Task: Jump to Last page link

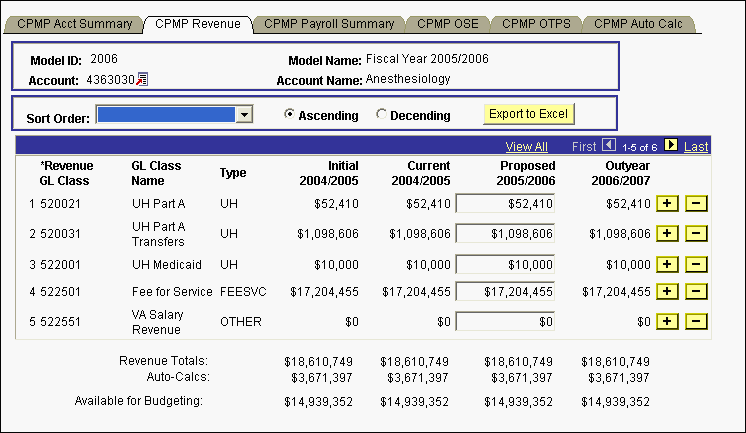Action: [696, 147]
